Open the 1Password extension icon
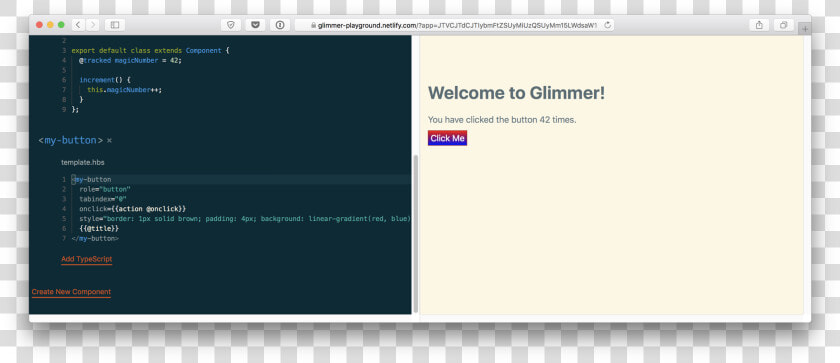This screenshot has height=363, width=840. tap(280, 25)
